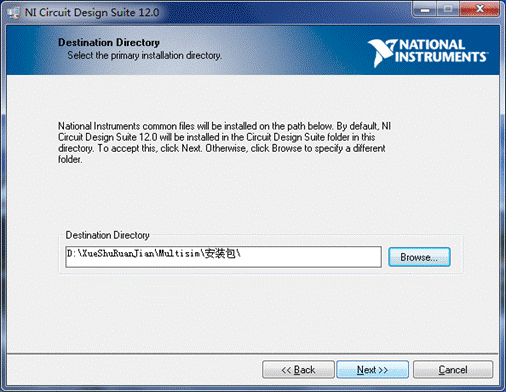Go back using the << Back button
This screenshot has height=392, width=506.
pyautogui.click(x=298, y=369)
